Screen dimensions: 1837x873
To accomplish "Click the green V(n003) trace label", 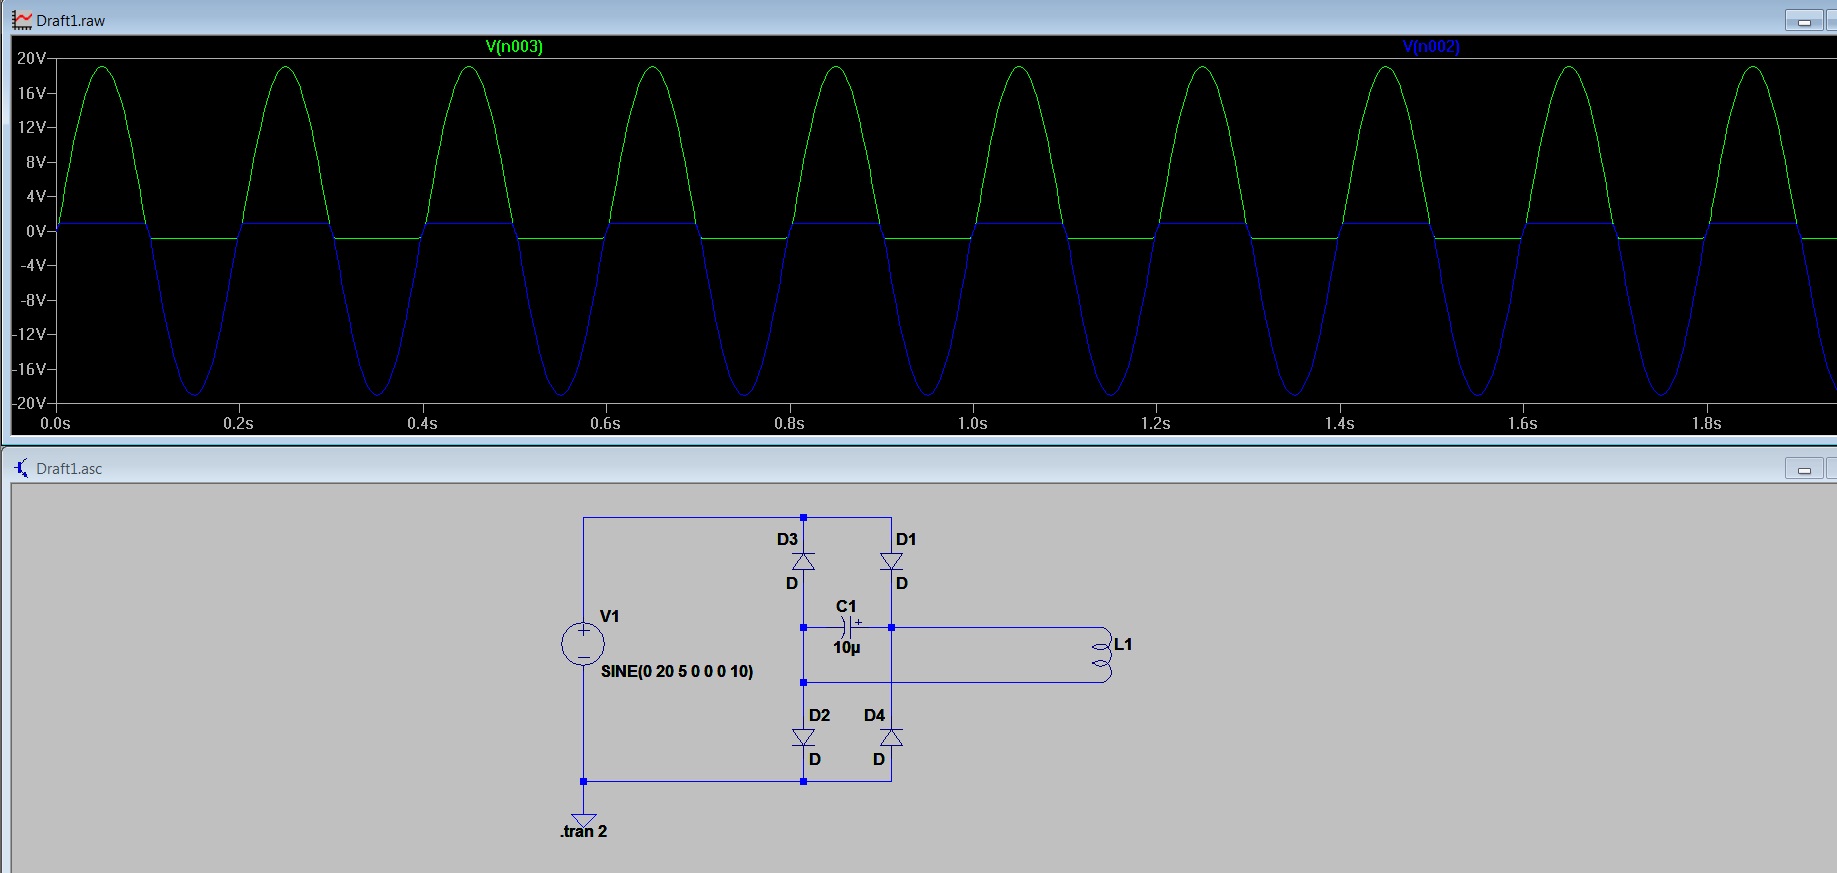I will pyautogui.click(x=514, y=46).
